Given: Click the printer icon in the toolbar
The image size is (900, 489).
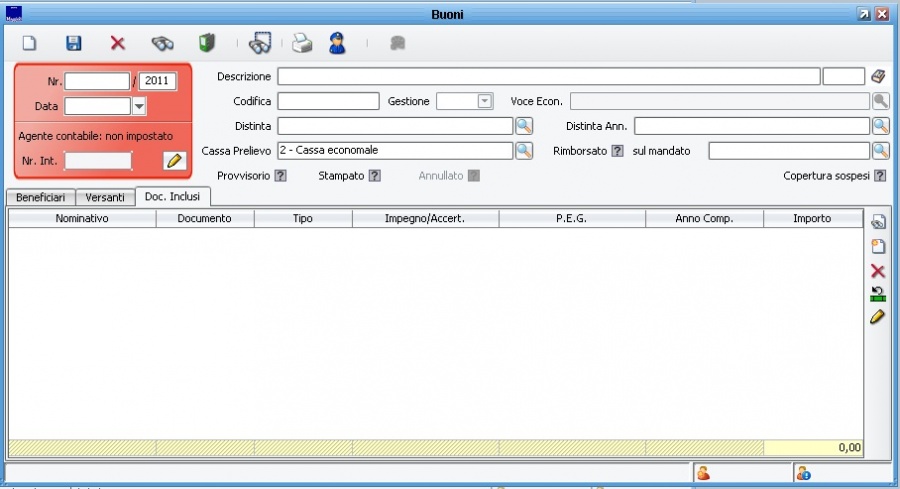Looking at the screenshot, I should point(302,44).
